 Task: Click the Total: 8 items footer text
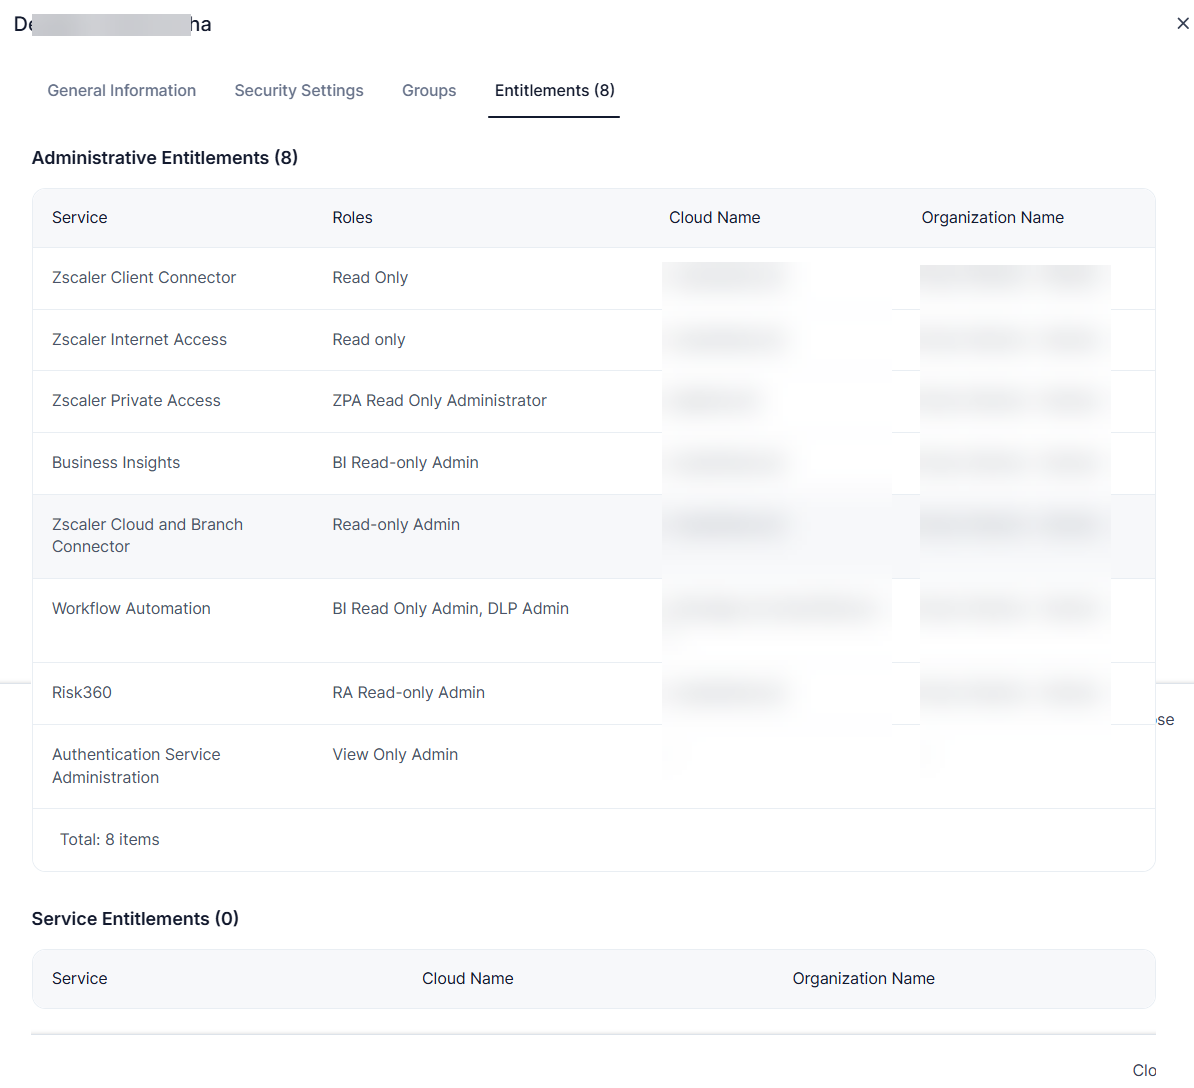[x=110, y=840]
